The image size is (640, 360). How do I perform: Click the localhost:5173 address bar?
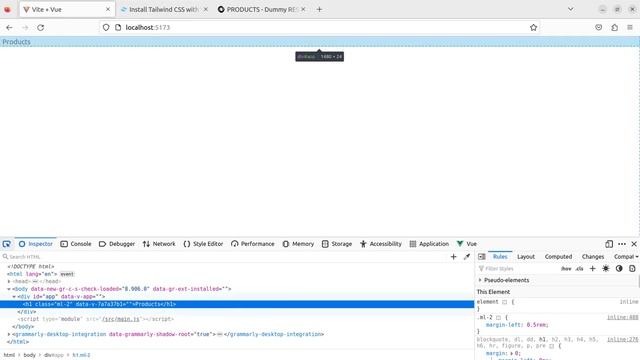pos(320,27)
